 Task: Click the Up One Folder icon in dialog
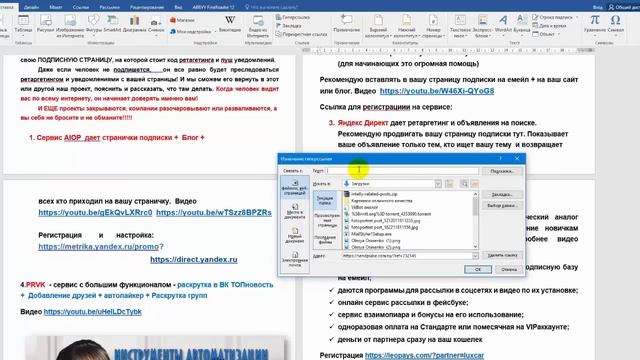(x=449, y=184)
